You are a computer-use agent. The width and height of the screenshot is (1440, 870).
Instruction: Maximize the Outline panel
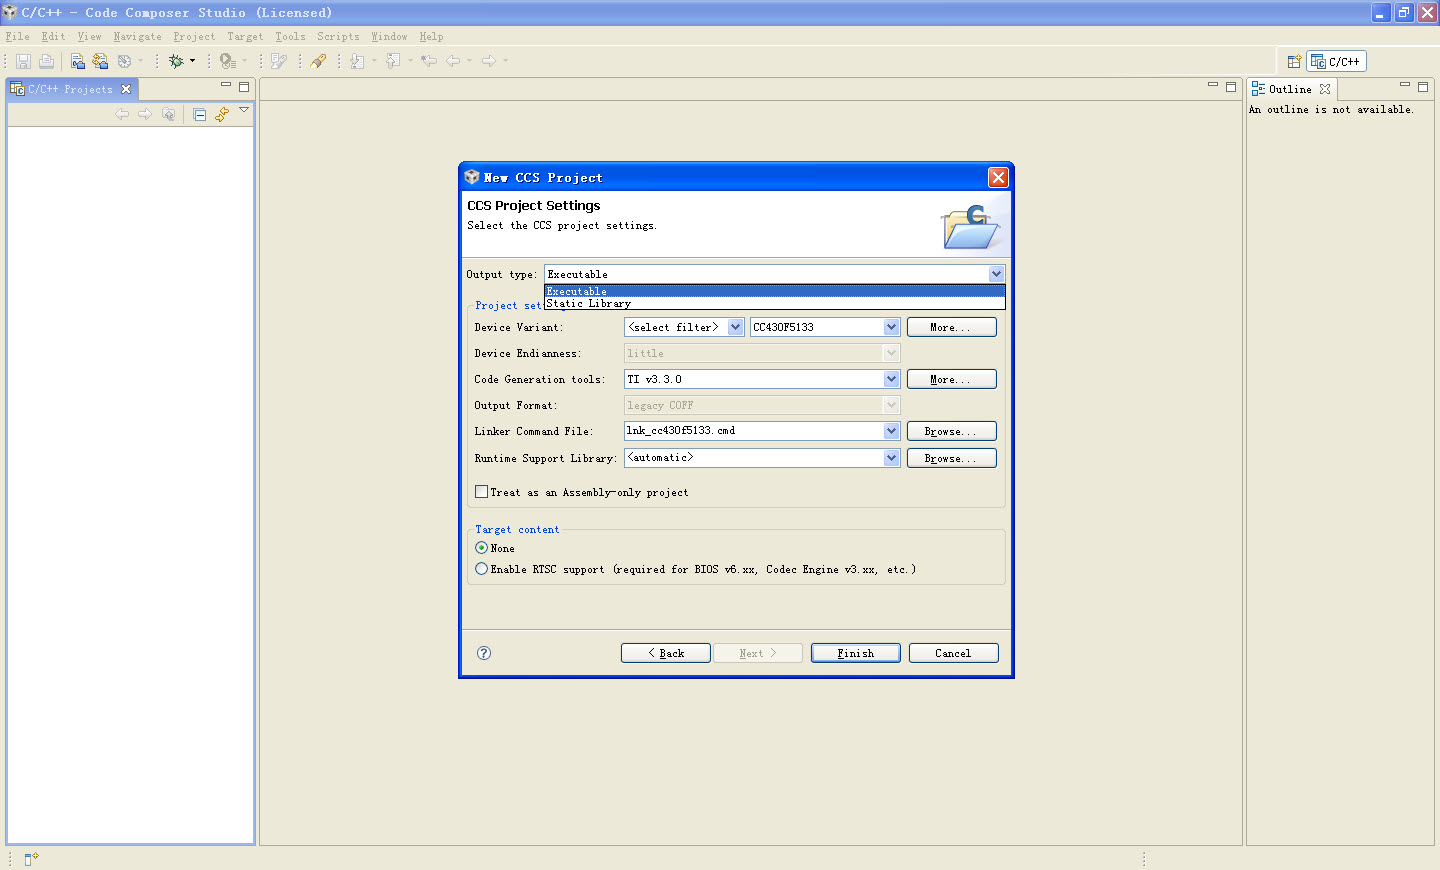point(1423,87)
